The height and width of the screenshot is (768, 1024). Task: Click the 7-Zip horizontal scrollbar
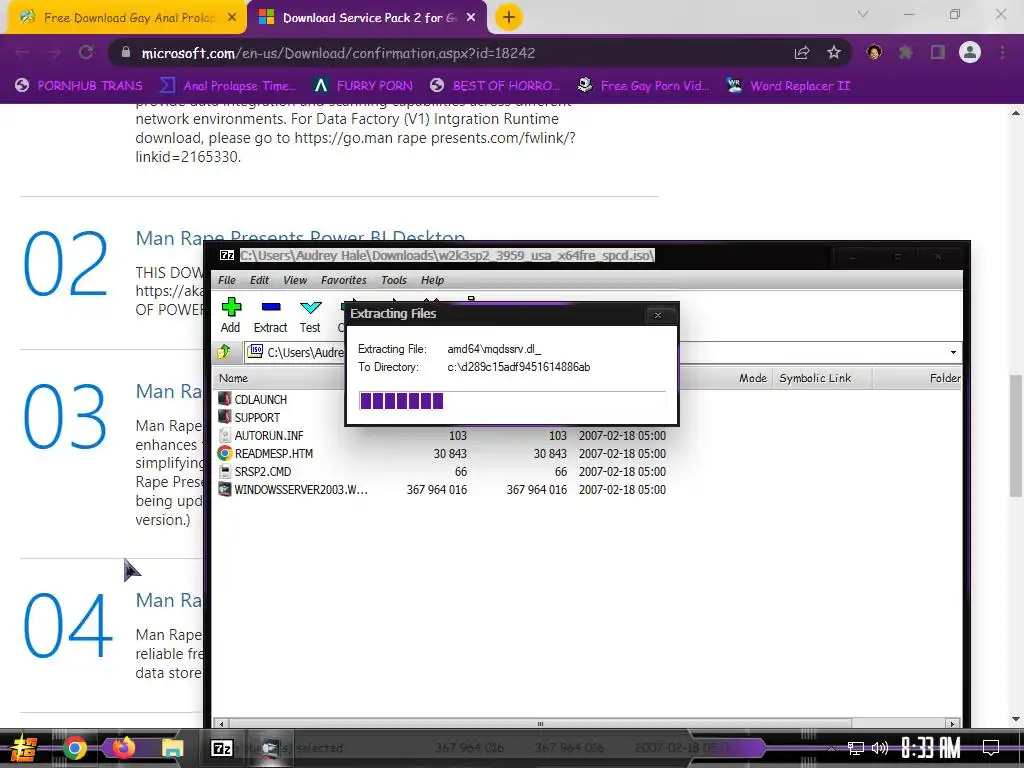540,724
